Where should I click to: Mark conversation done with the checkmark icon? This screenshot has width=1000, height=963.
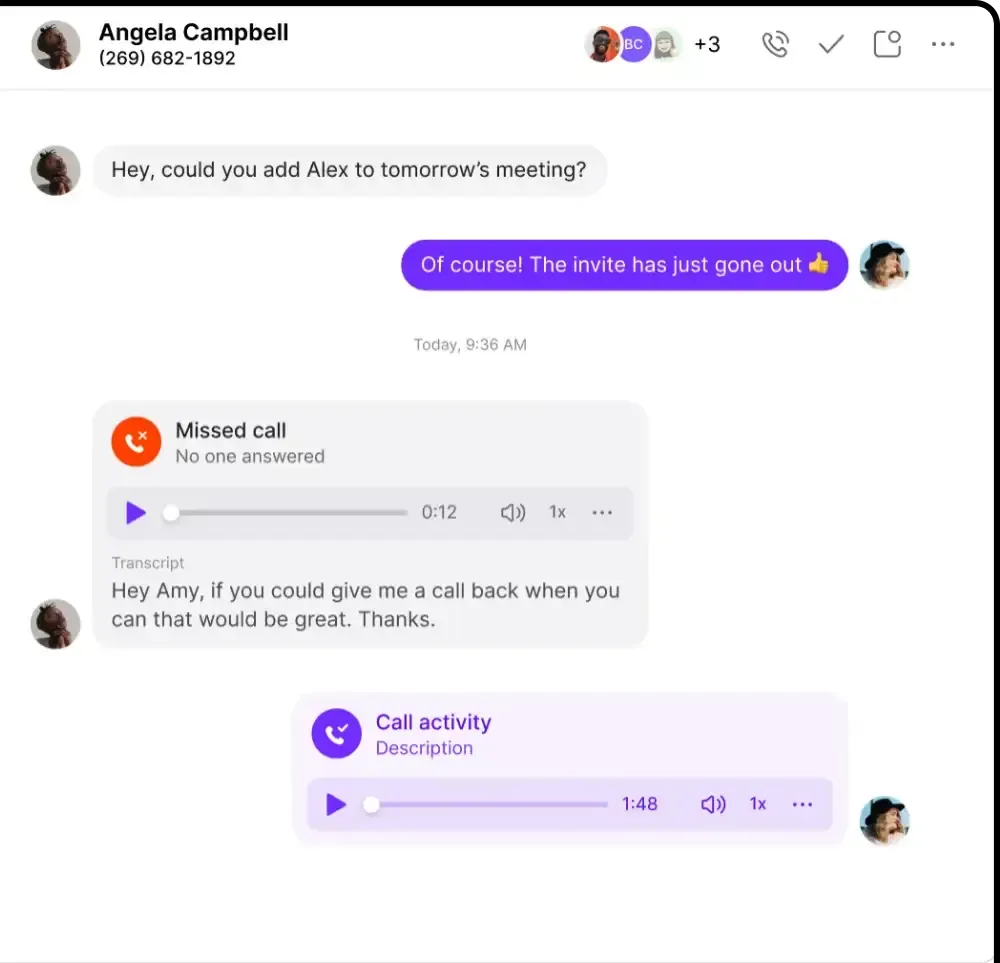coord(831,44)
